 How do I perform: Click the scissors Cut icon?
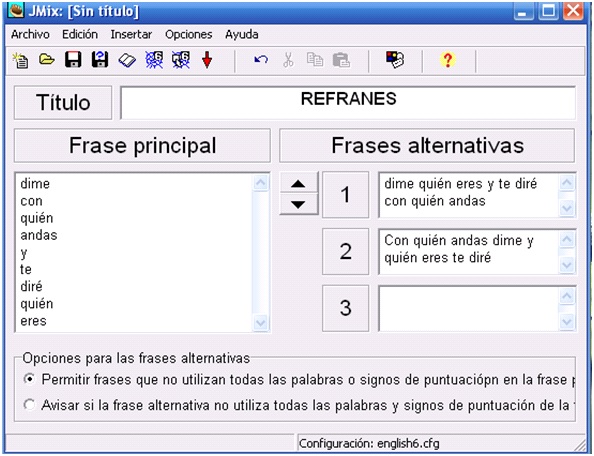[288, 60]
